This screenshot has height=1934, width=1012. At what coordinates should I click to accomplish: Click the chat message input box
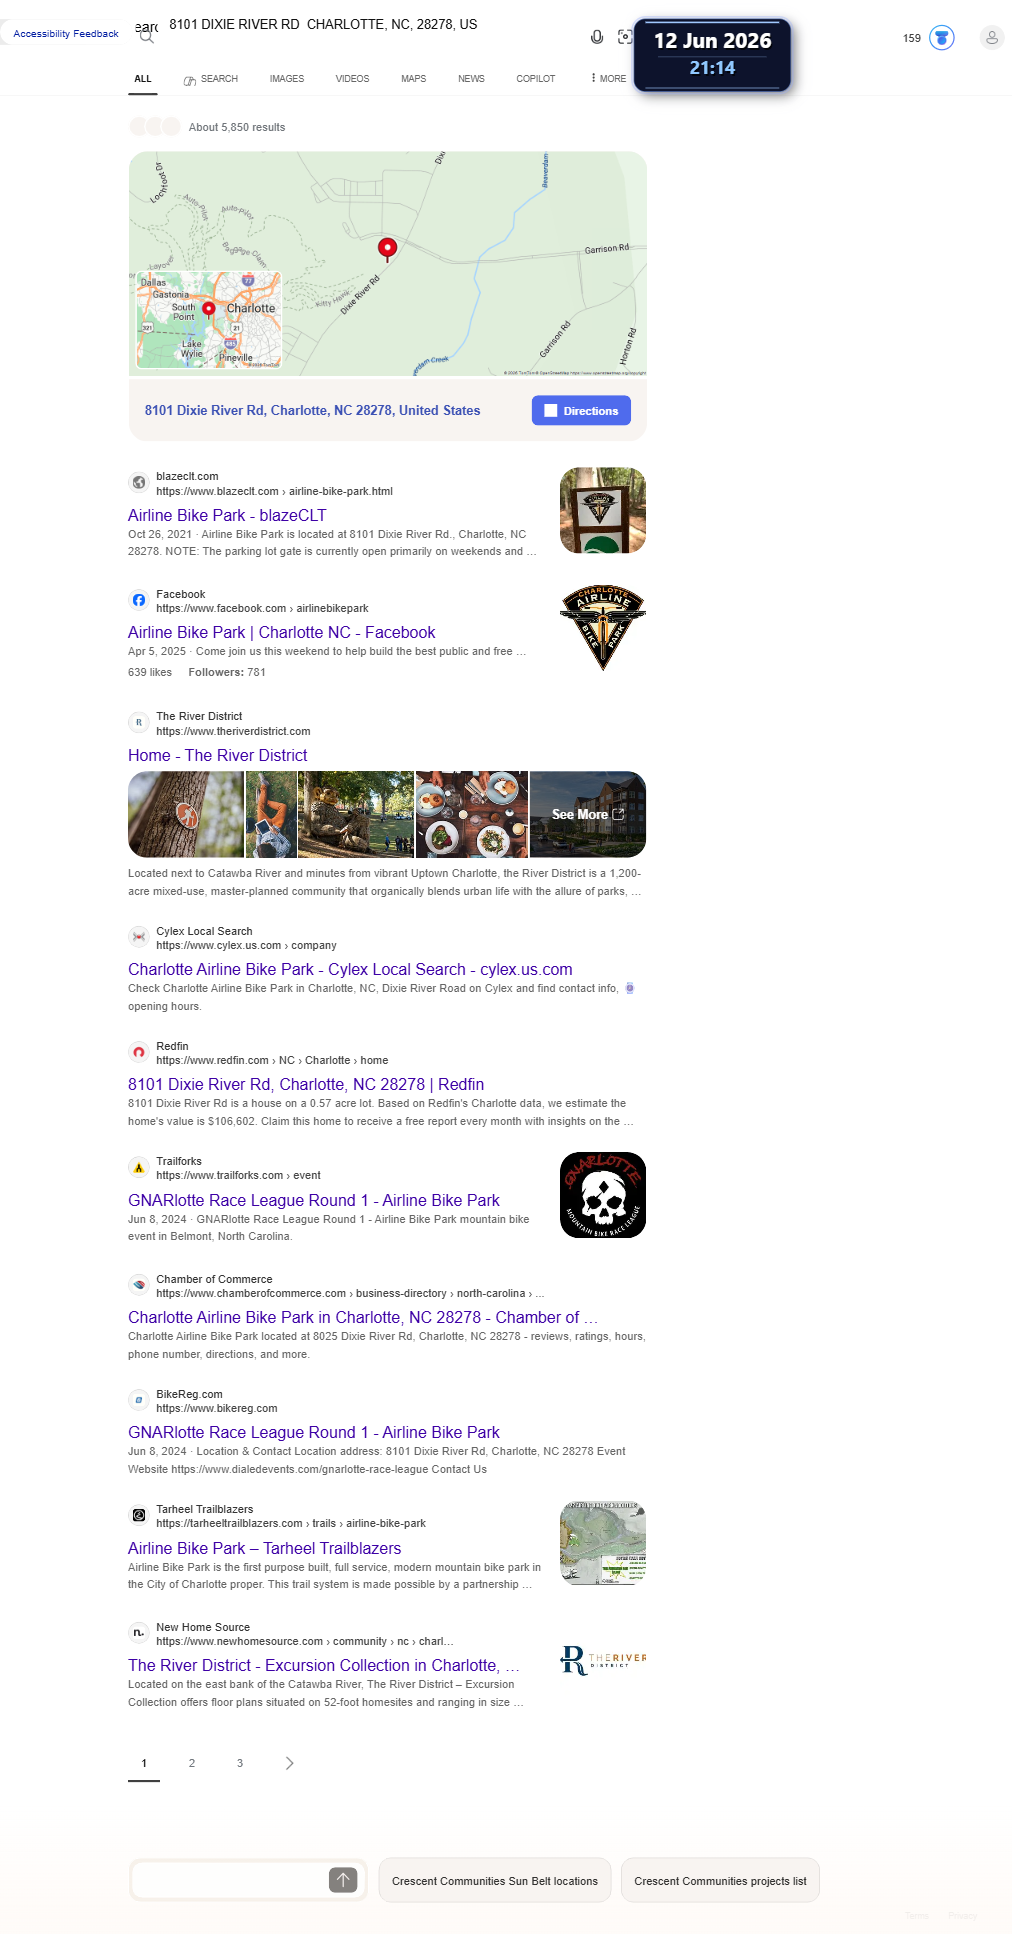click(231, 1880)
